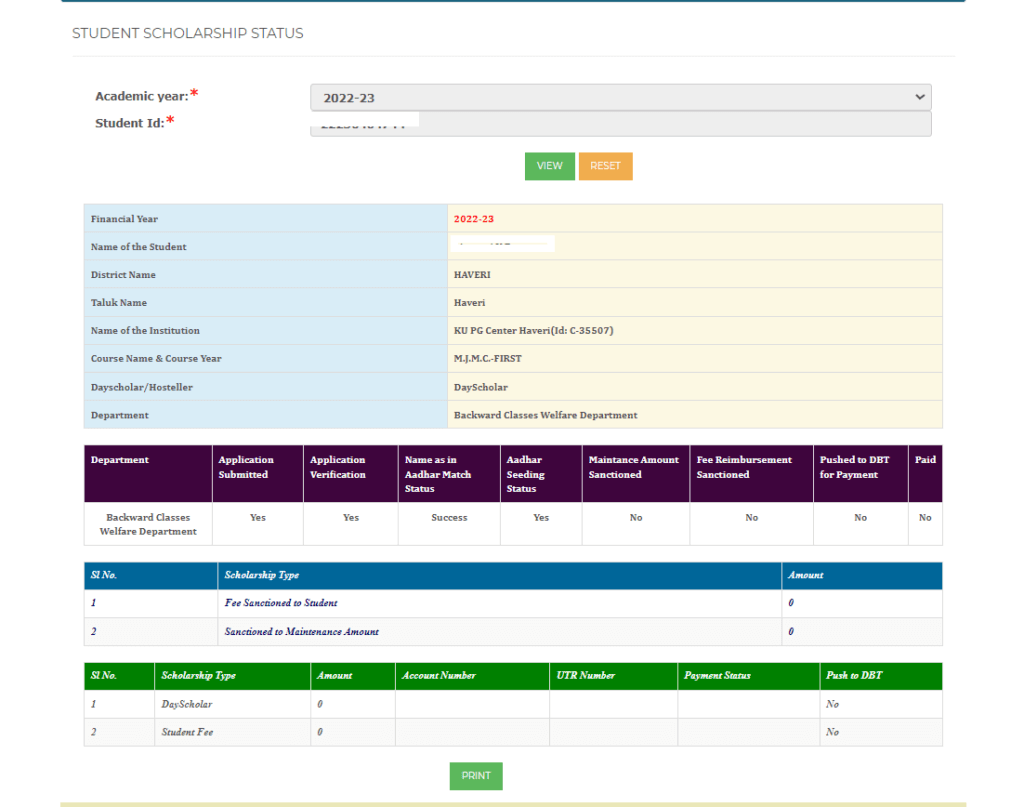Click Name as in Aadhar Match Status header

tap(449, 473)
